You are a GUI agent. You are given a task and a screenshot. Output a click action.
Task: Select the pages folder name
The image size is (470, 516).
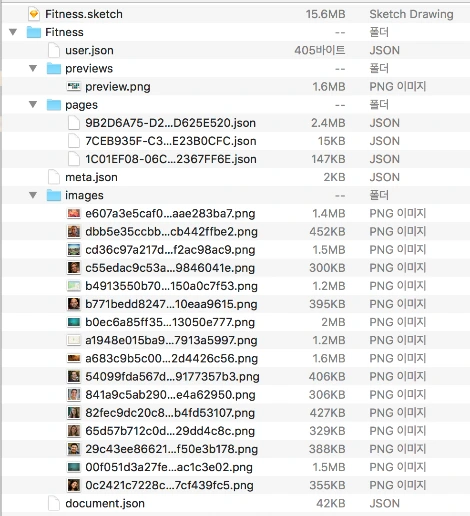coord(81,105)
